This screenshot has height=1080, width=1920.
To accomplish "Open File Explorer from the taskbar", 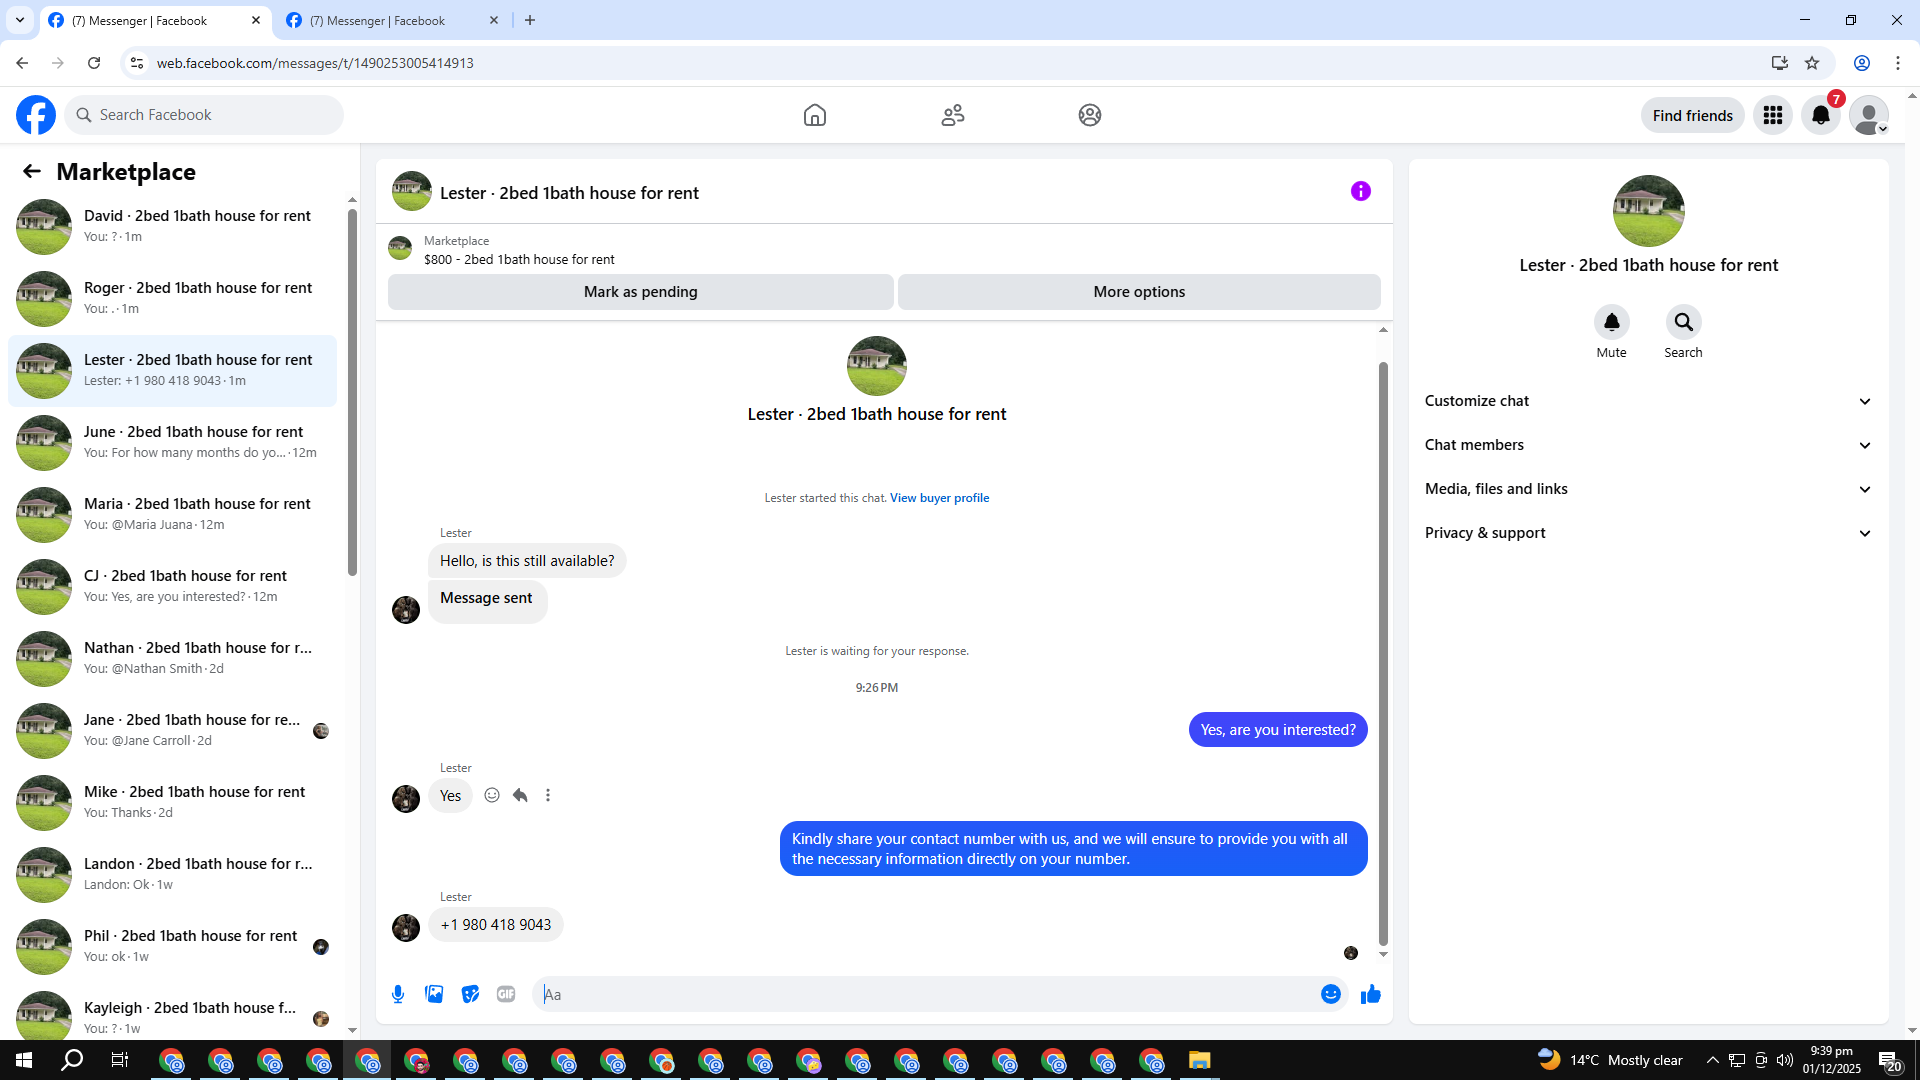I will (1200, 1060).
